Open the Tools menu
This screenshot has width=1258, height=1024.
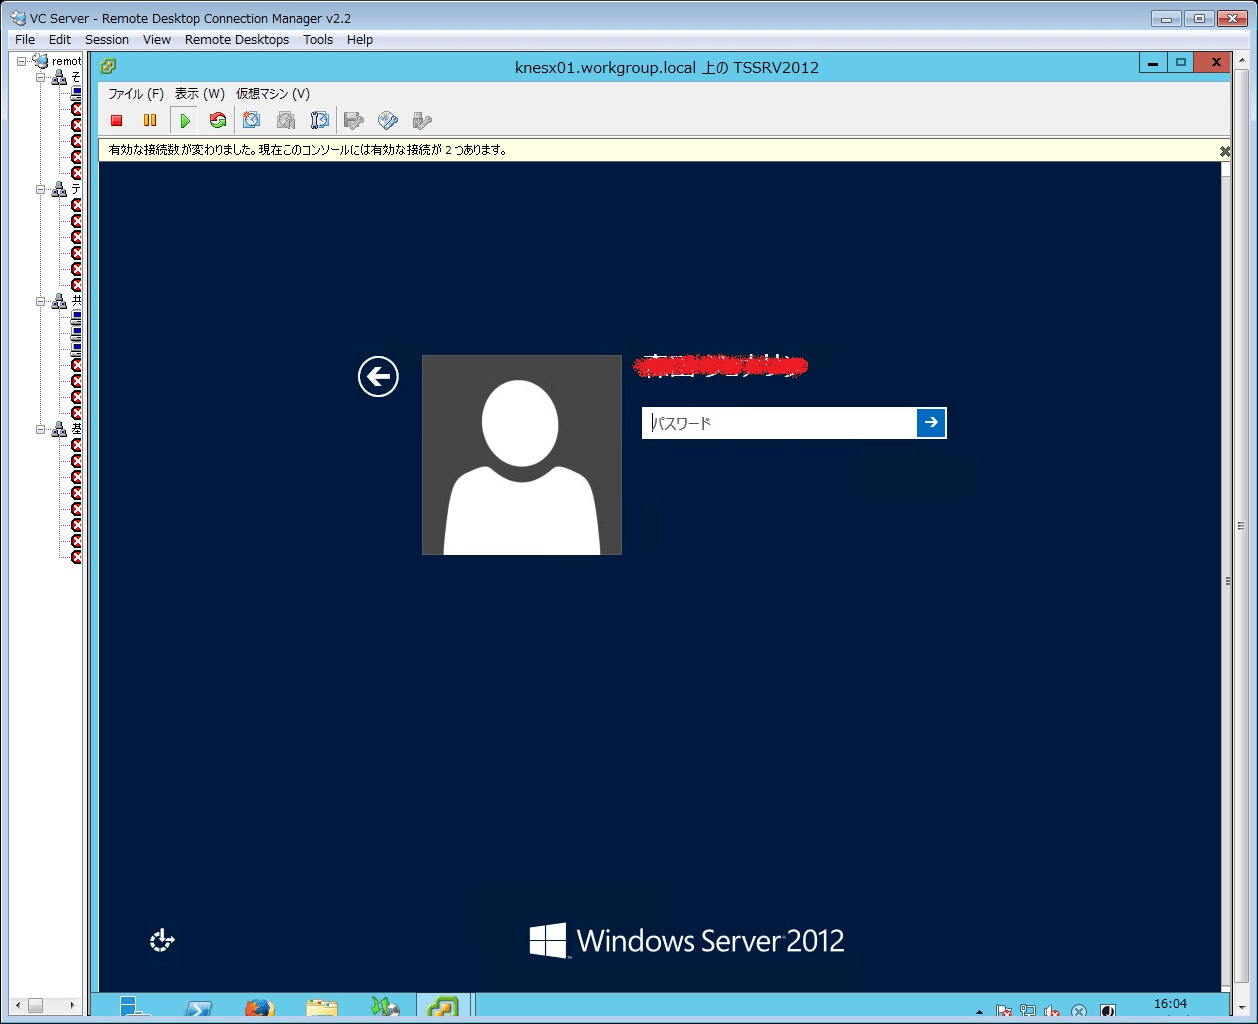pyautogui.click(x=318, y=40)
